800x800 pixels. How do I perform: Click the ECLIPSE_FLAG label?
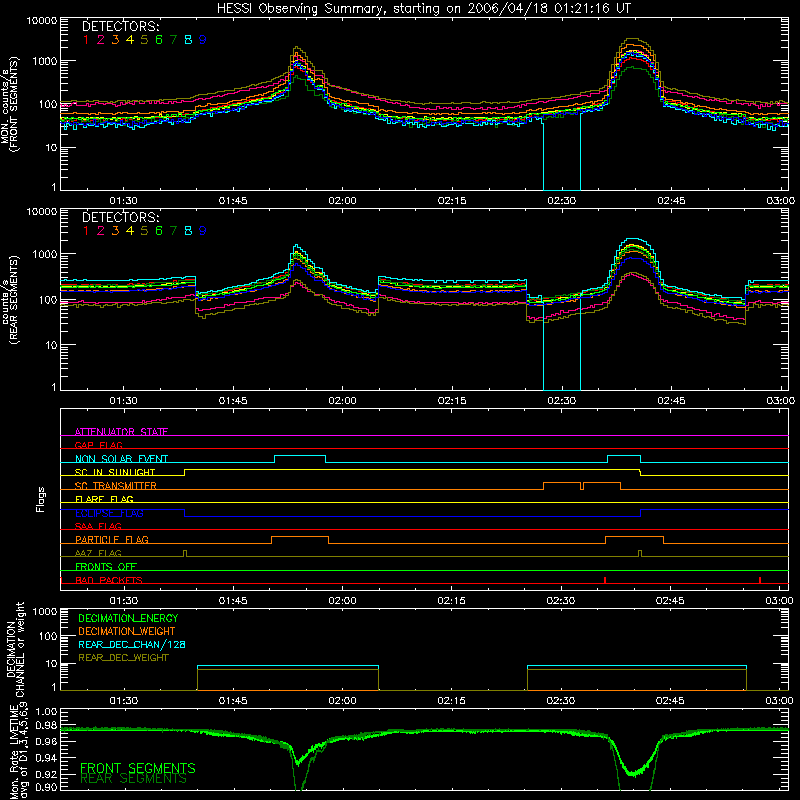[109, 513]
